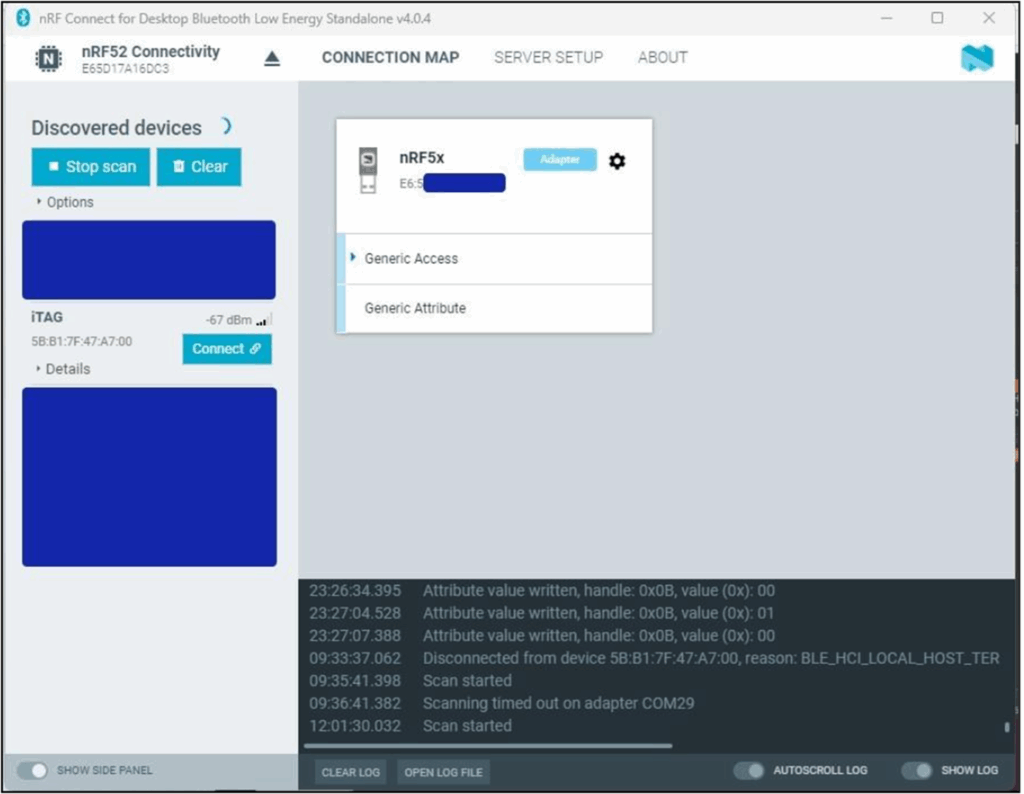Open the adapter settings gear icon
1024x794 pixels.
pos(617,161)
